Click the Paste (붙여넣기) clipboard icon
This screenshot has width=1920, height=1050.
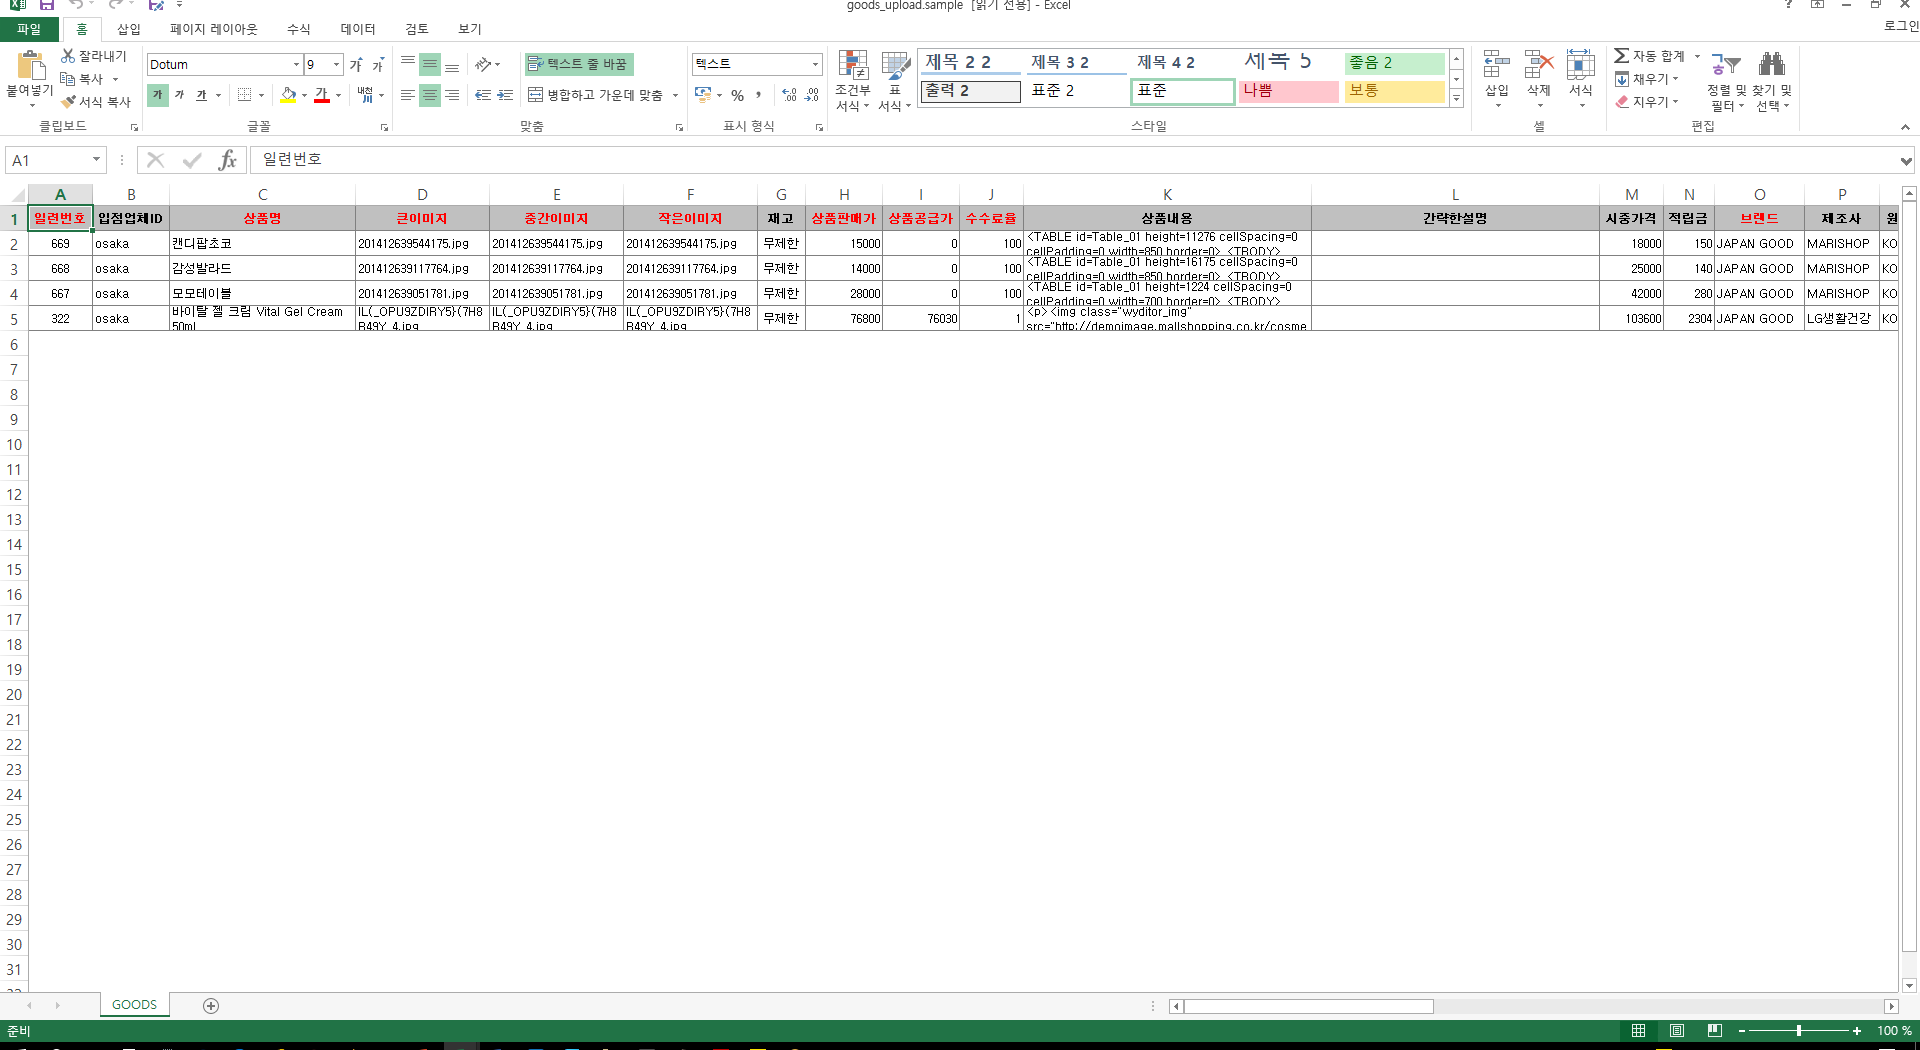[29, 68]
